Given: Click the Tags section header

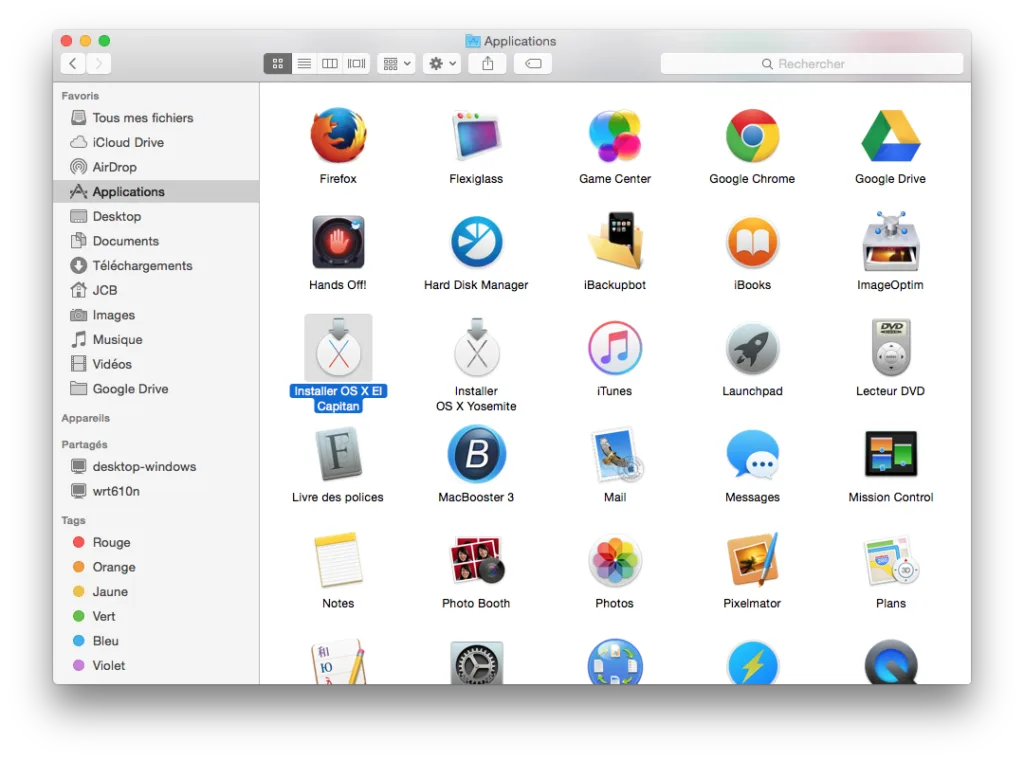Looking at the screenshot, I should coord(73,520).
